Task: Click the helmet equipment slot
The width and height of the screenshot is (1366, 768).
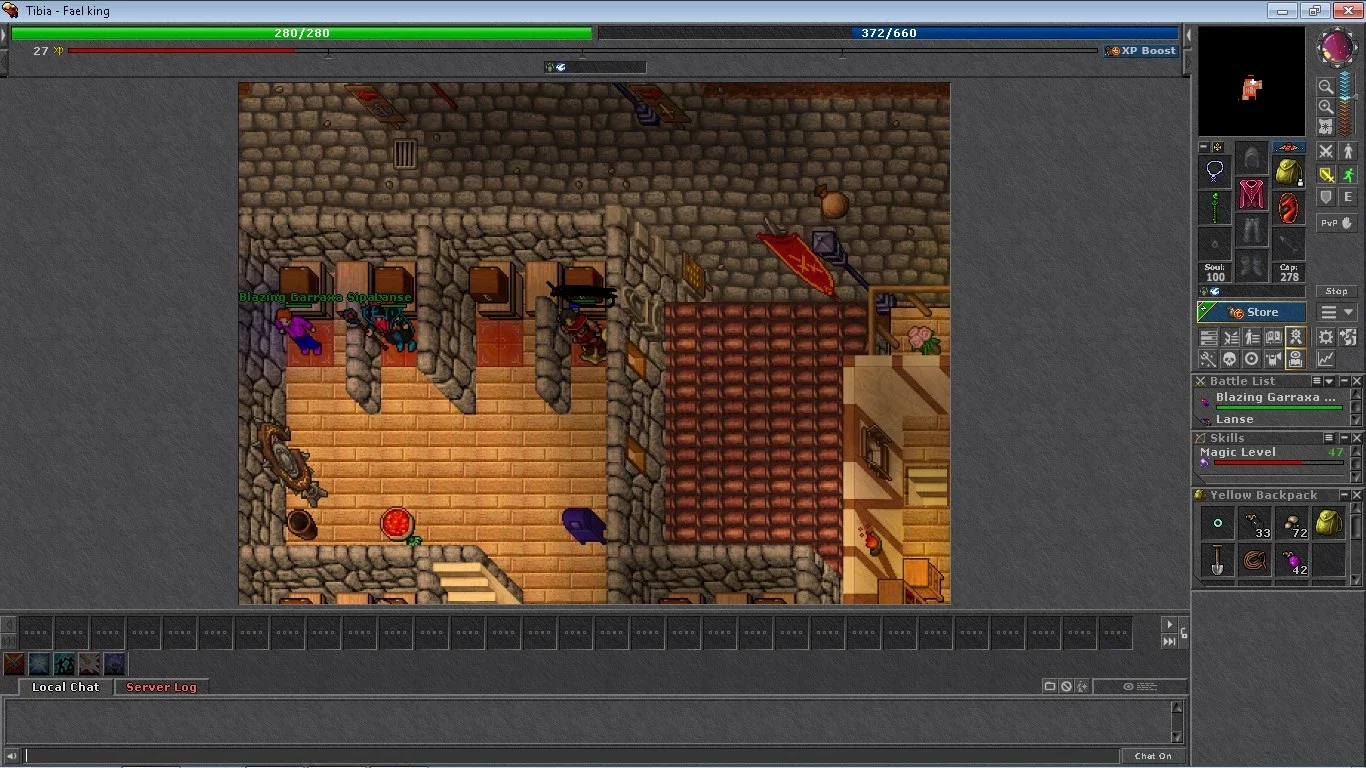Action: pyautogui.click(x=1252, y=158)
